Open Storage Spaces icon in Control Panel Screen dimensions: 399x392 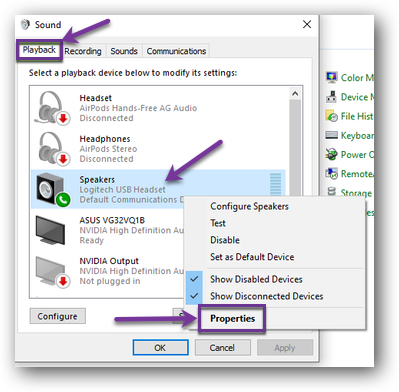(x=331, y=192)
